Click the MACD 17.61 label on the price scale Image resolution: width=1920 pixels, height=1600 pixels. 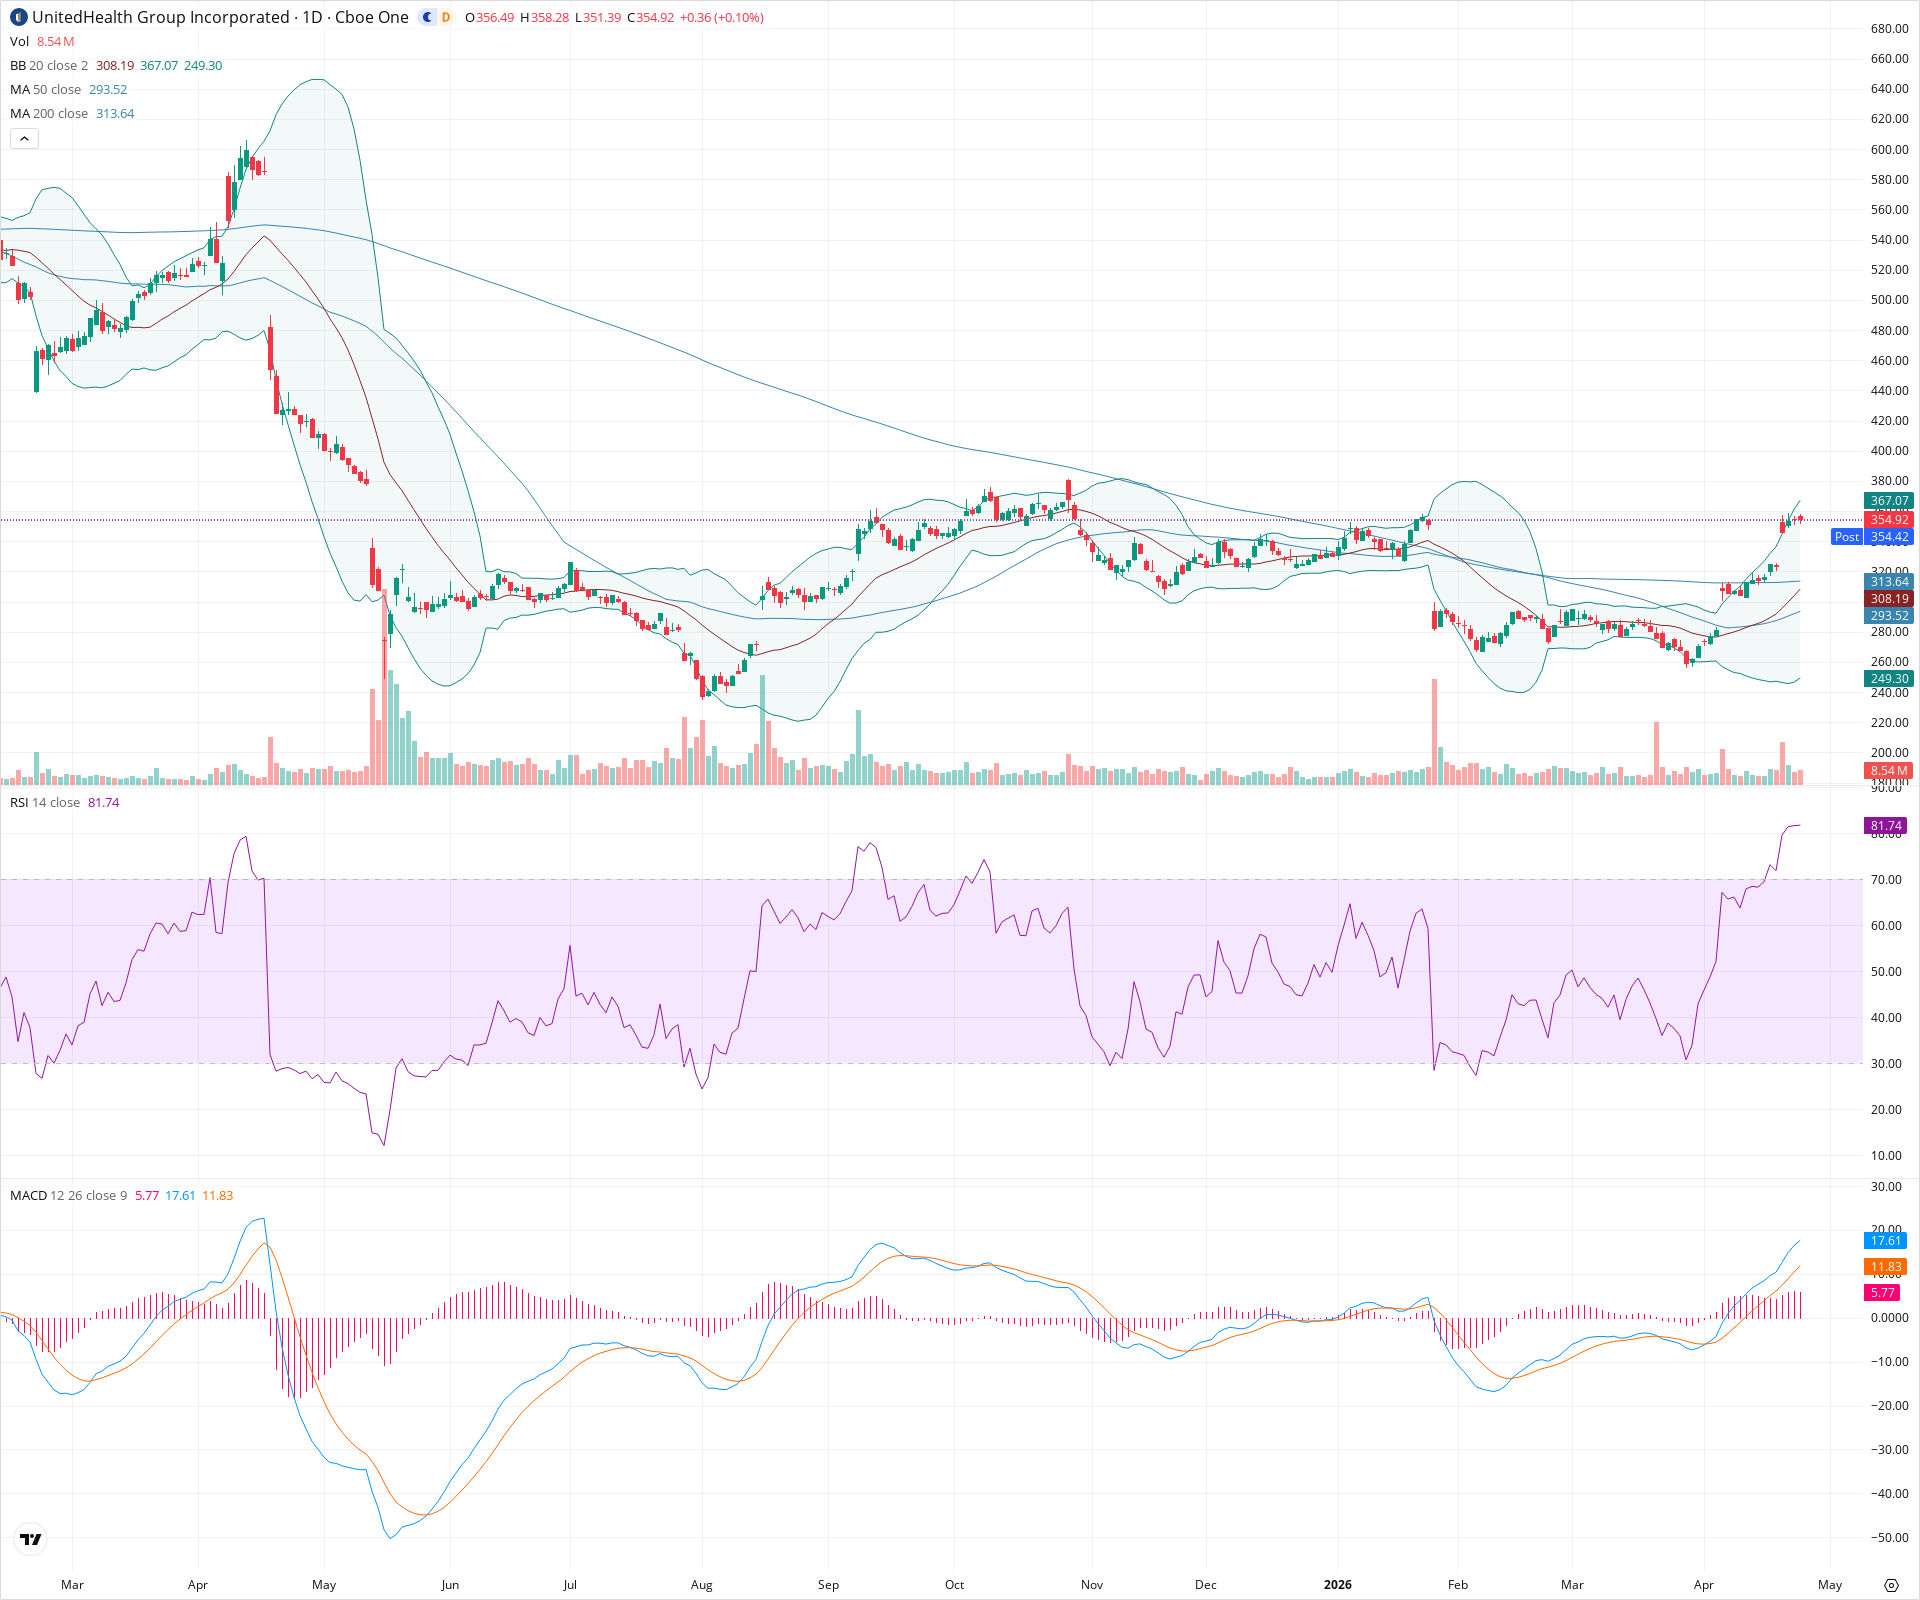click(1884, 1240)
